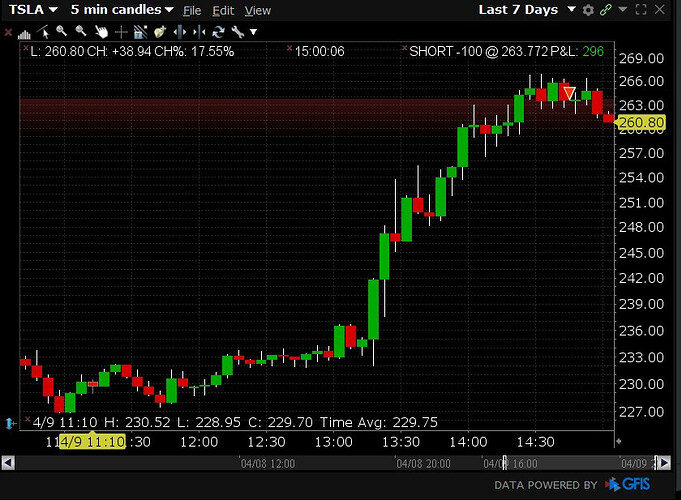Click the yellow 260.80 current price tag
The height and width of the screenshot is (500, 681).
(x=641, y=123)
